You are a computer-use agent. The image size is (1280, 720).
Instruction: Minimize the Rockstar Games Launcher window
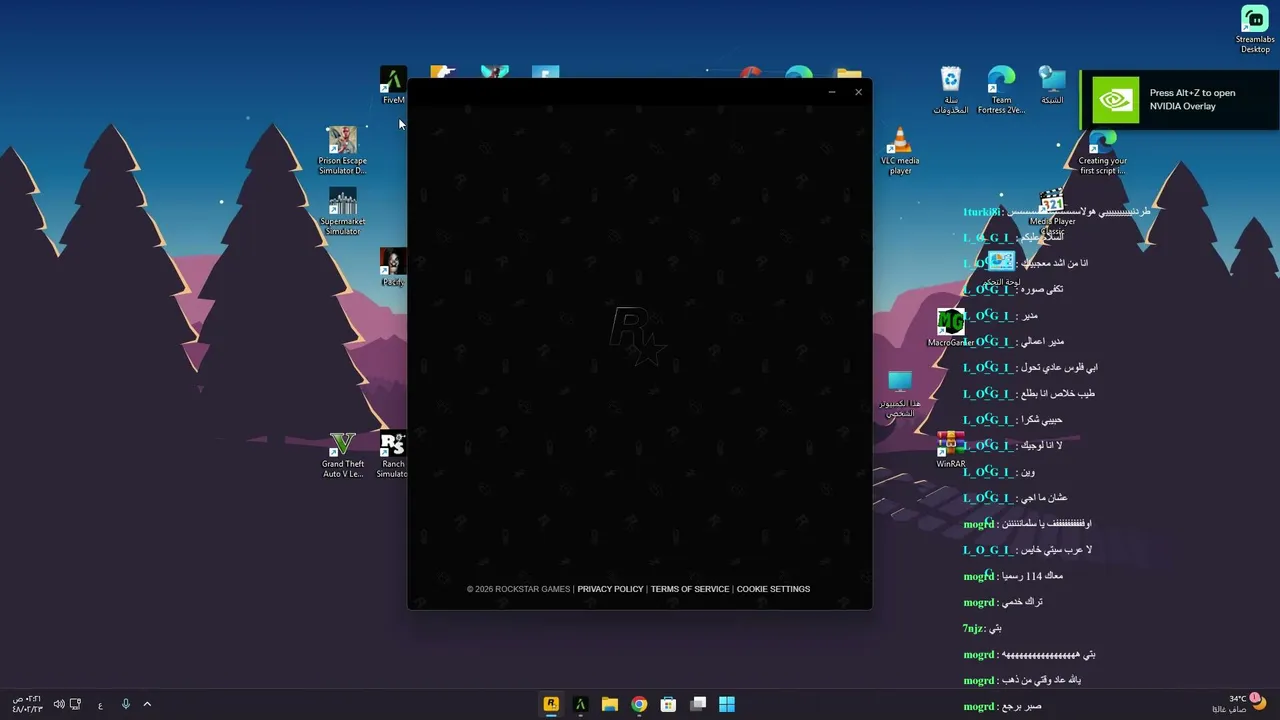832,92
